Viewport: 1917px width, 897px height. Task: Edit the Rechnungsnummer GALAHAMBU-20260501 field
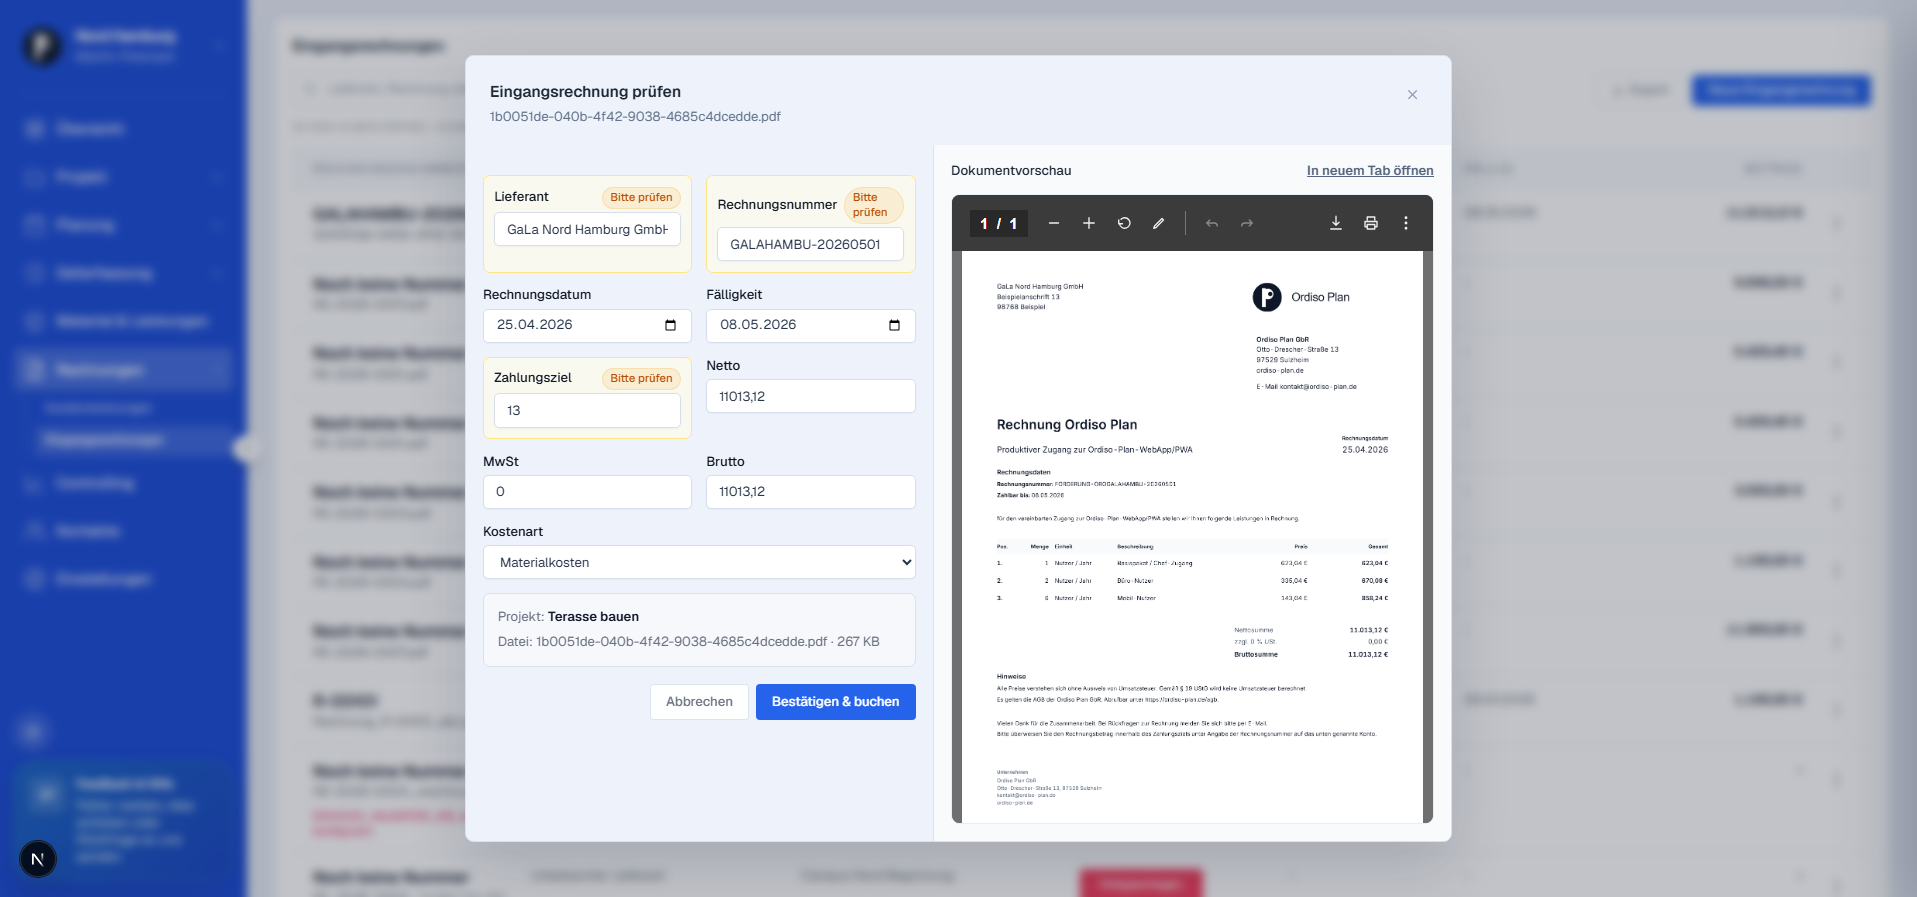(x=810, y=244)
